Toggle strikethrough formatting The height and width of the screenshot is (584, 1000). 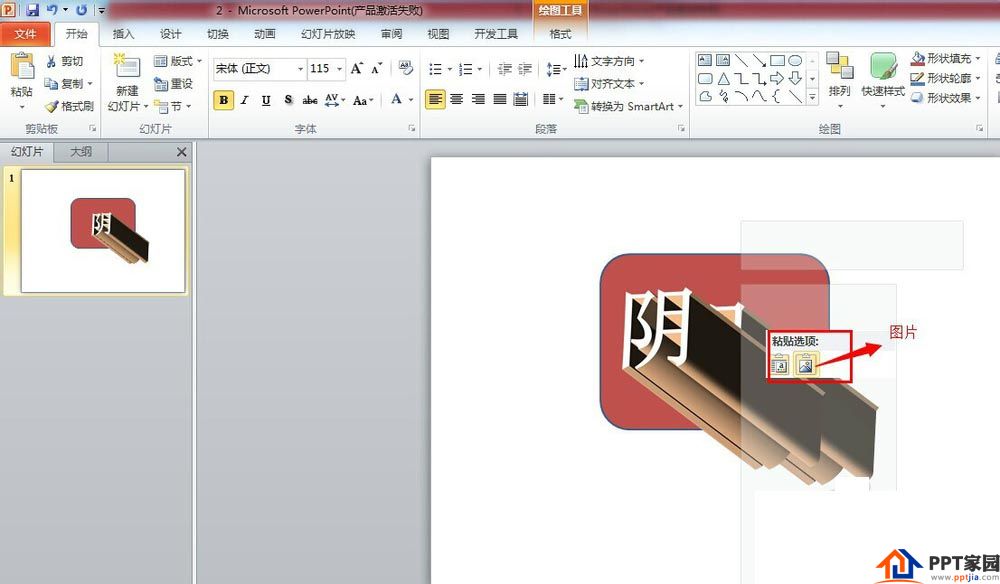[310, 100]
